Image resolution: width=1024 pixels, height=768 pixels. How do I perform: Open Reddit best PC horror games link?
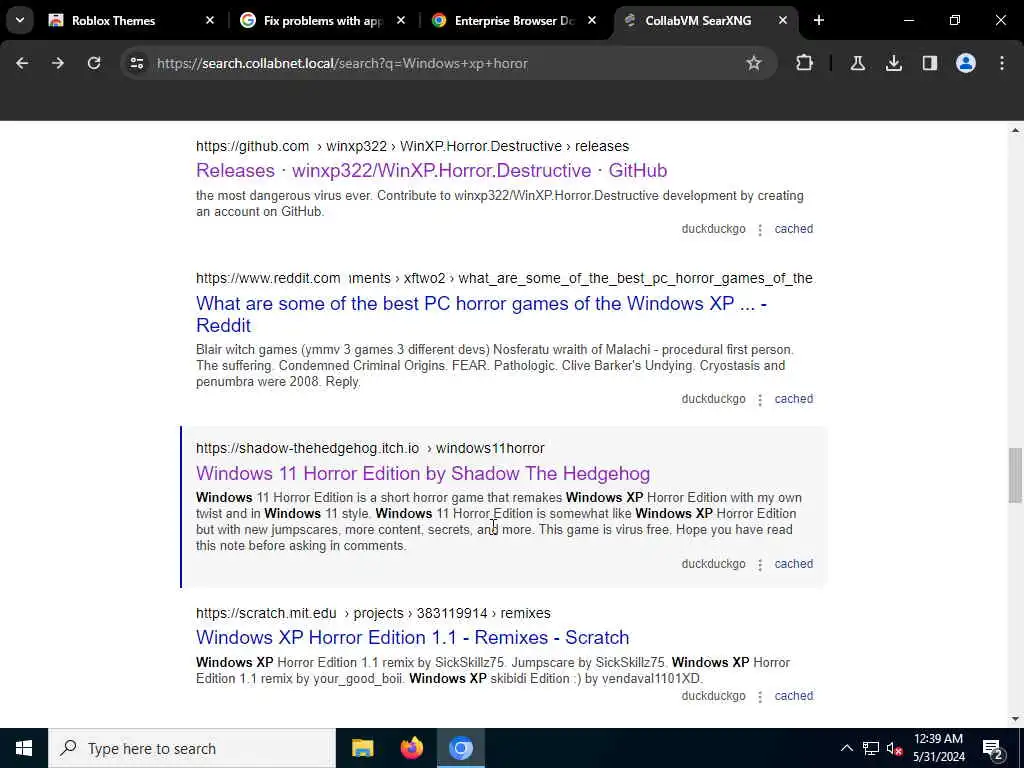(481, 314)
